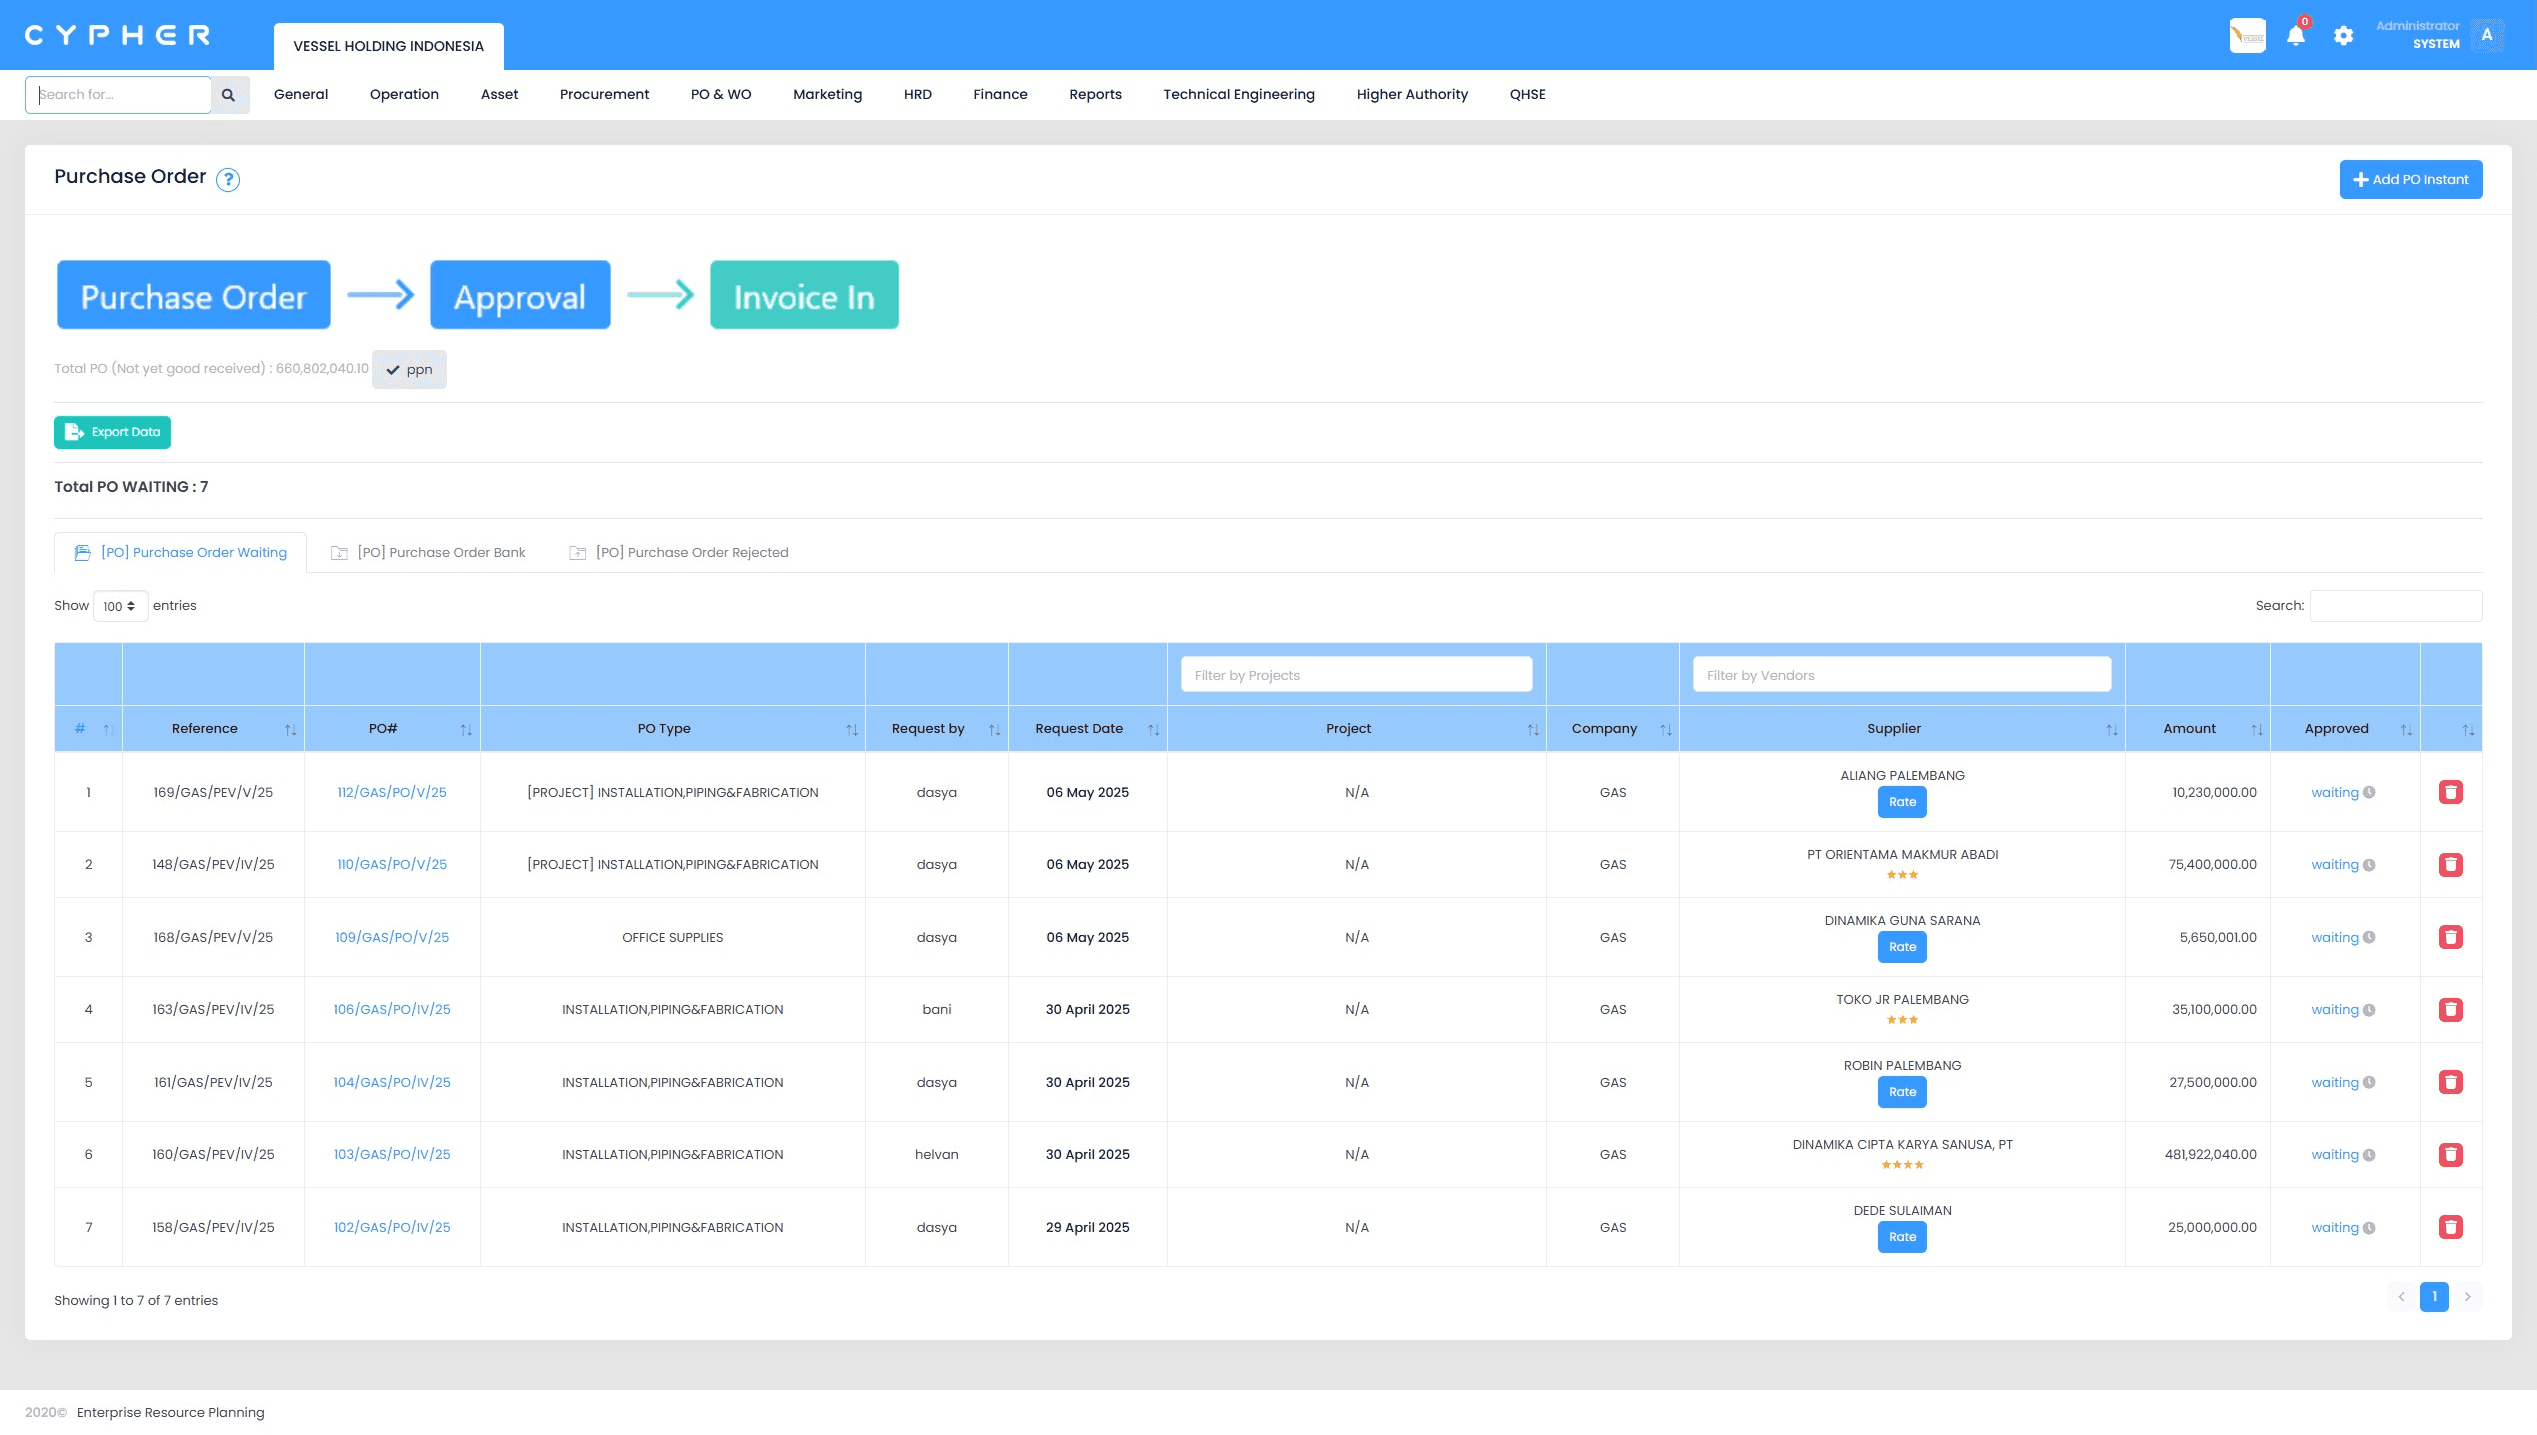Click Add PO Instant button
This screenshot has height=1435, width=2537.
pyautogui.click(x=2411, y=180)
